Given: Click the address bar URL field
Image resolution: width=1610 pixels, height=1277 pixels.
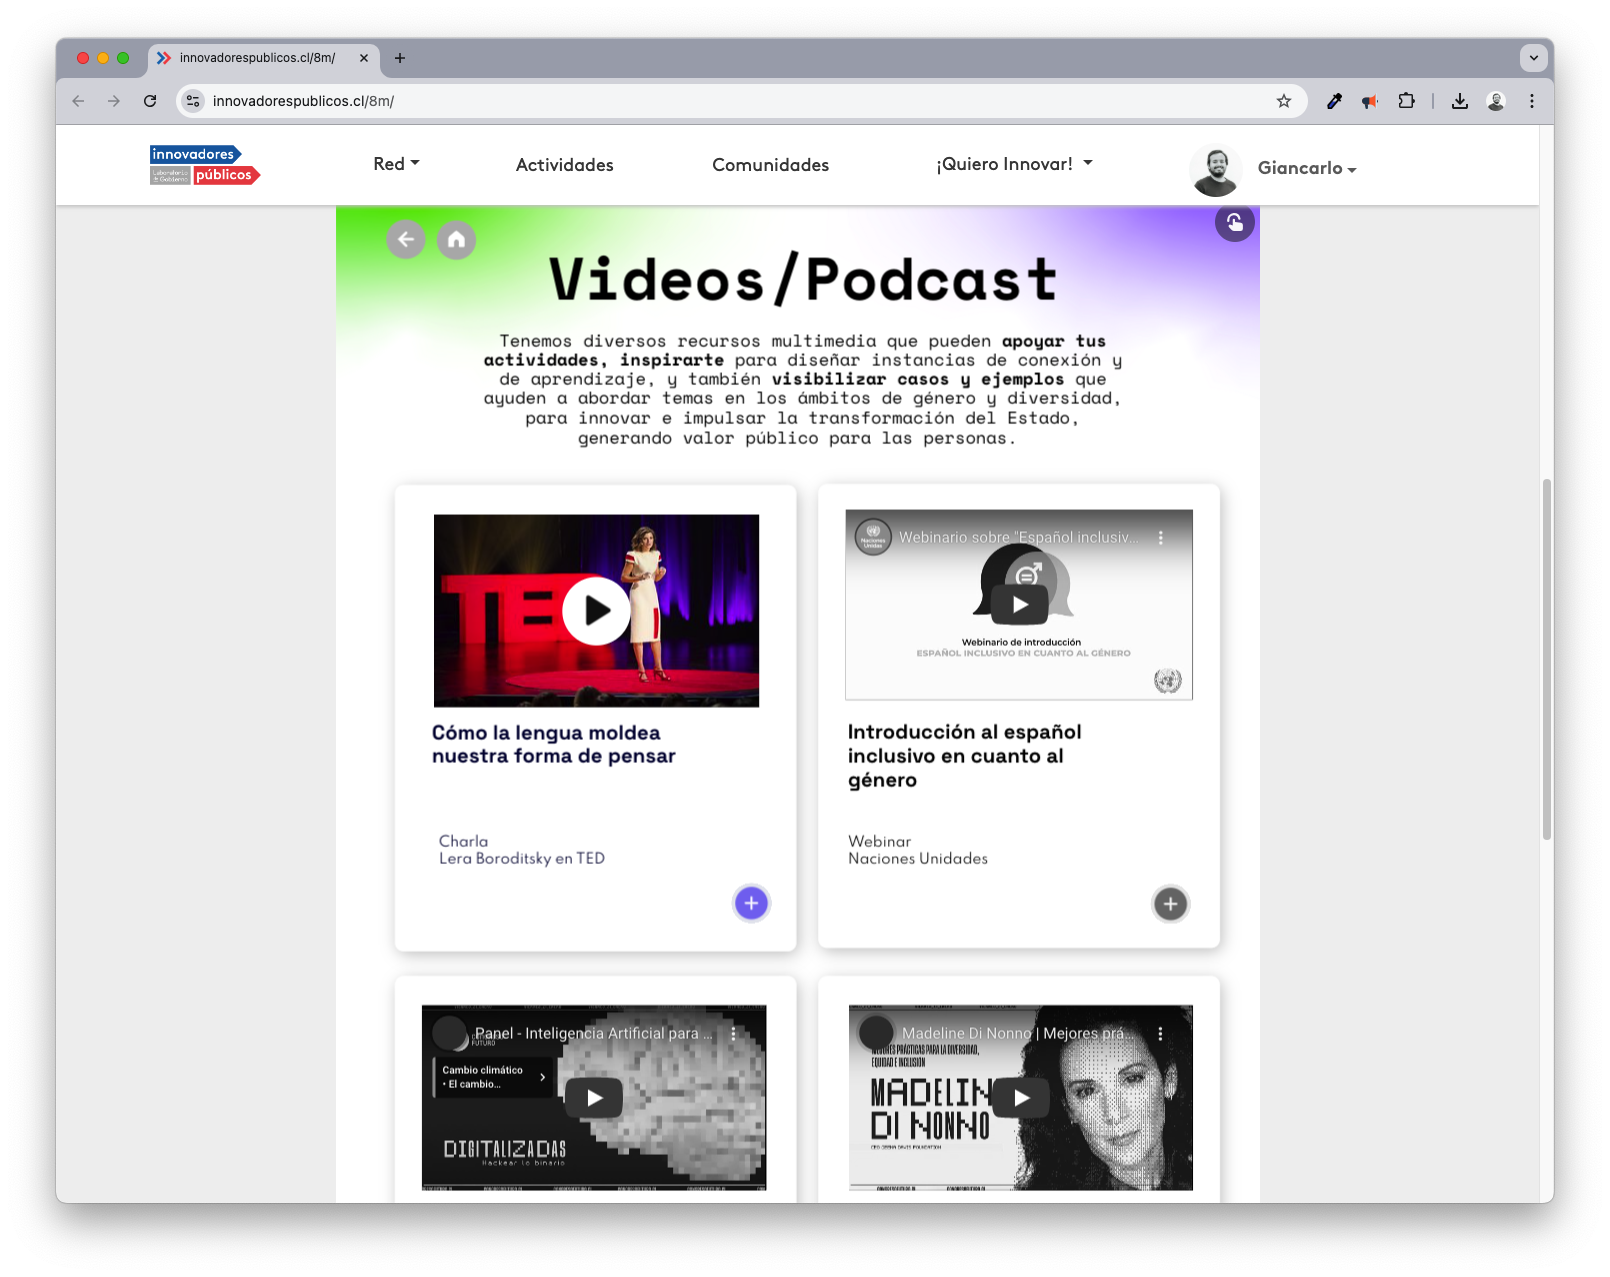Looking at the screenshot, I should (x=700, y=101).
